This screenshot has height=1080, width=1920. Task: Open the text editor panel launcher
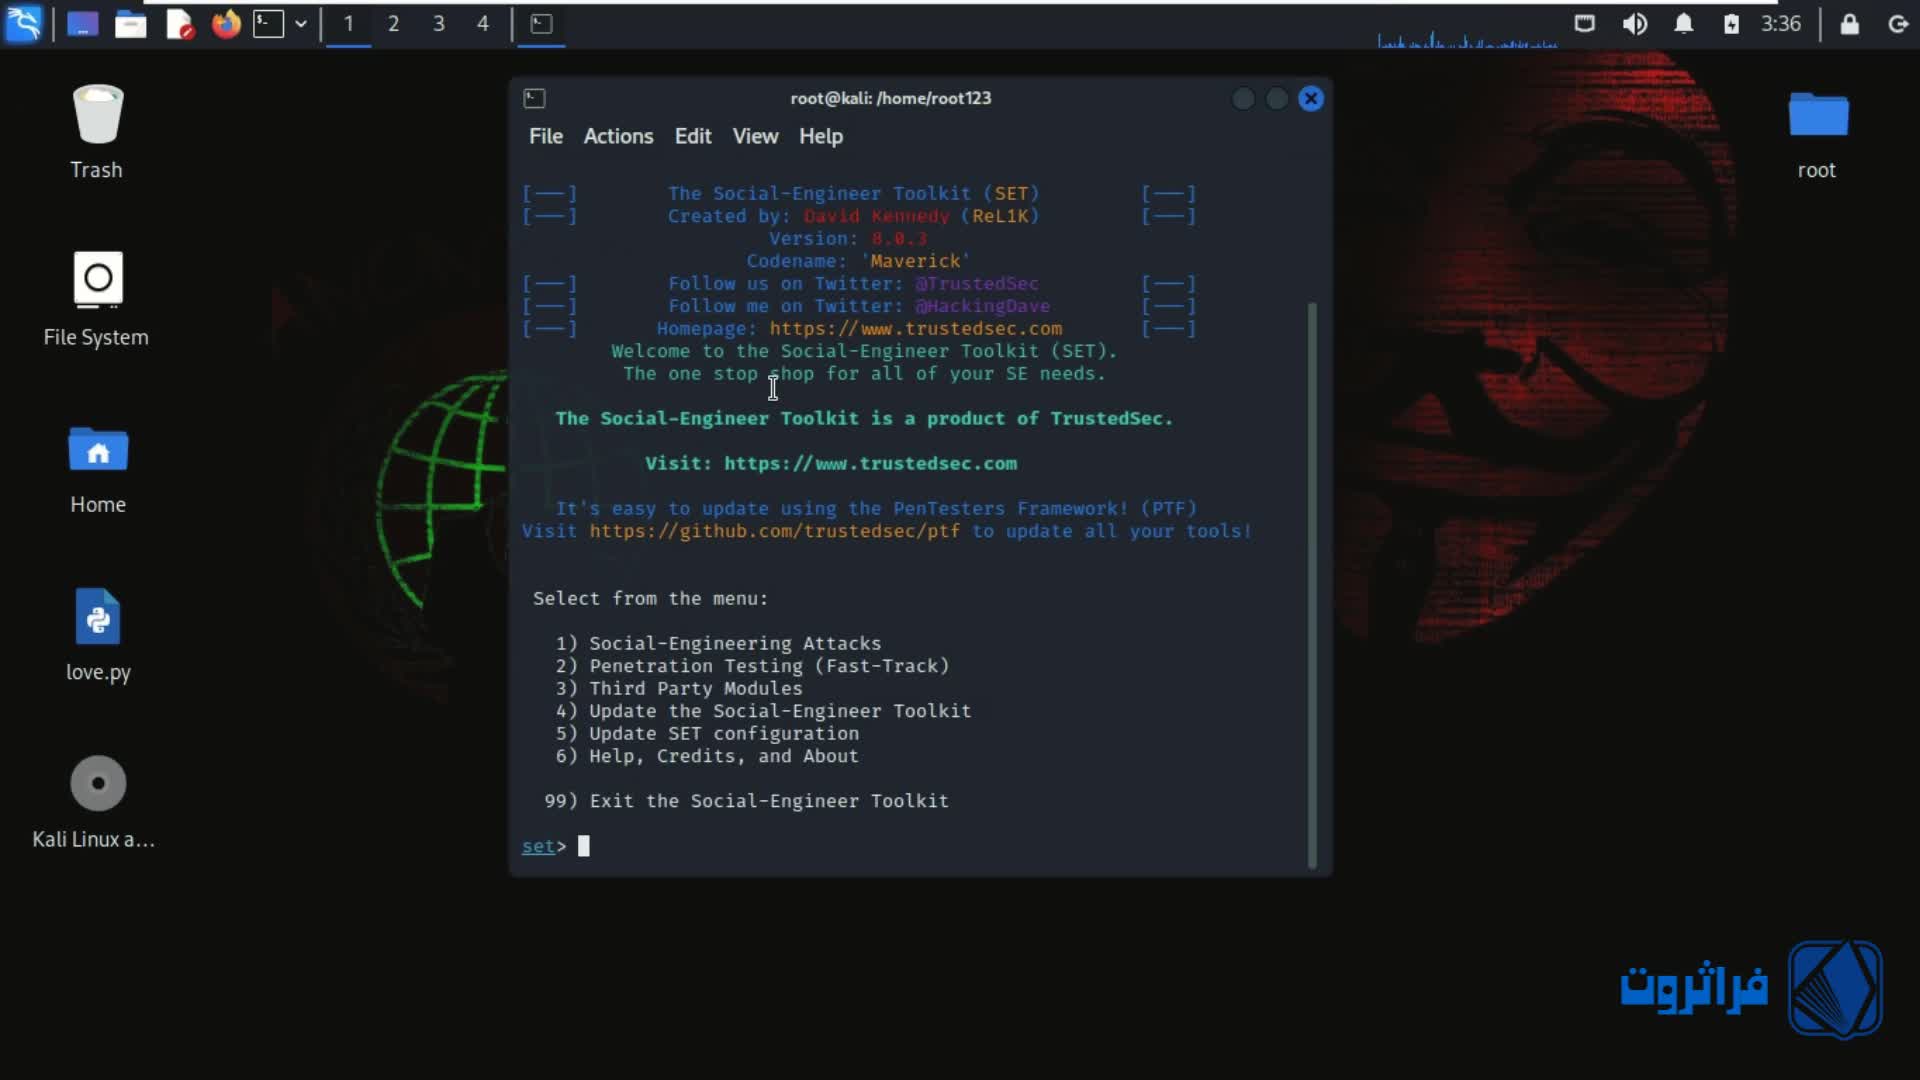click(x=179, y=24)
